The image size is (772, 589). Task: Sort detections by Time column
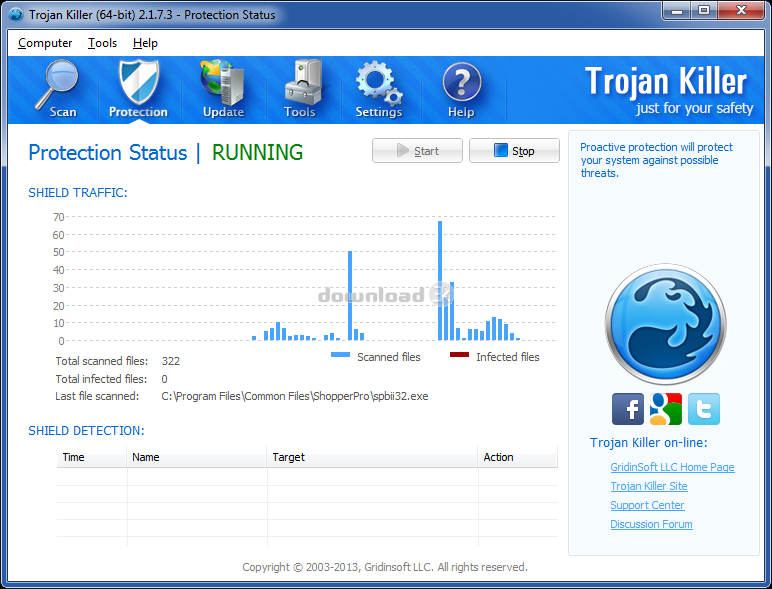pos(92,457)
